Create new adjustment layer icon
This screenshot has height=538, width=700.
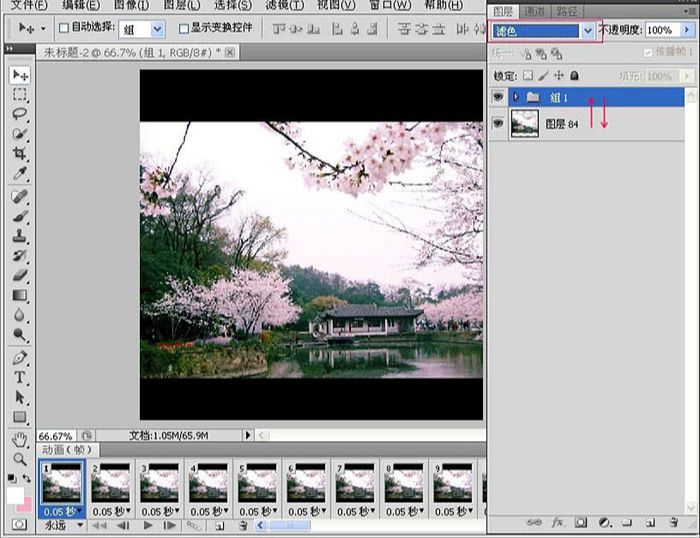[x=604, y=522]
